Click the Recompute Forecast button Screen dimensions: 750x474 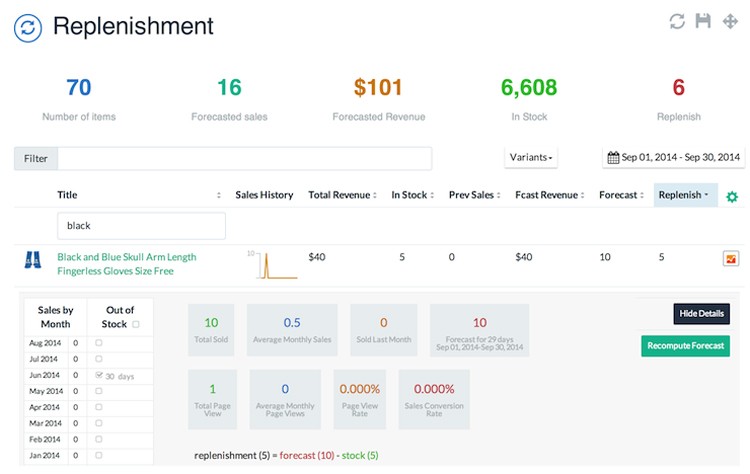685,346
